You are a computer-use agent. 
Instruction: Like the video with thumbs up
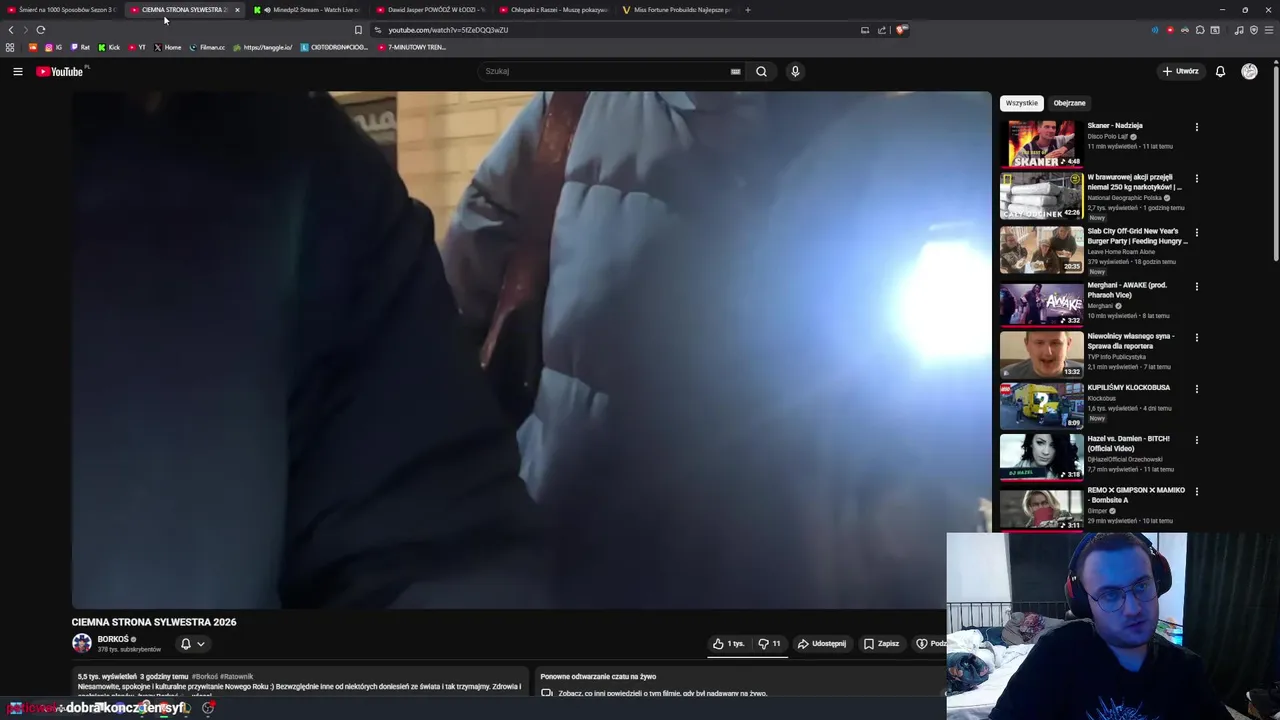click(x=729, y=644)
